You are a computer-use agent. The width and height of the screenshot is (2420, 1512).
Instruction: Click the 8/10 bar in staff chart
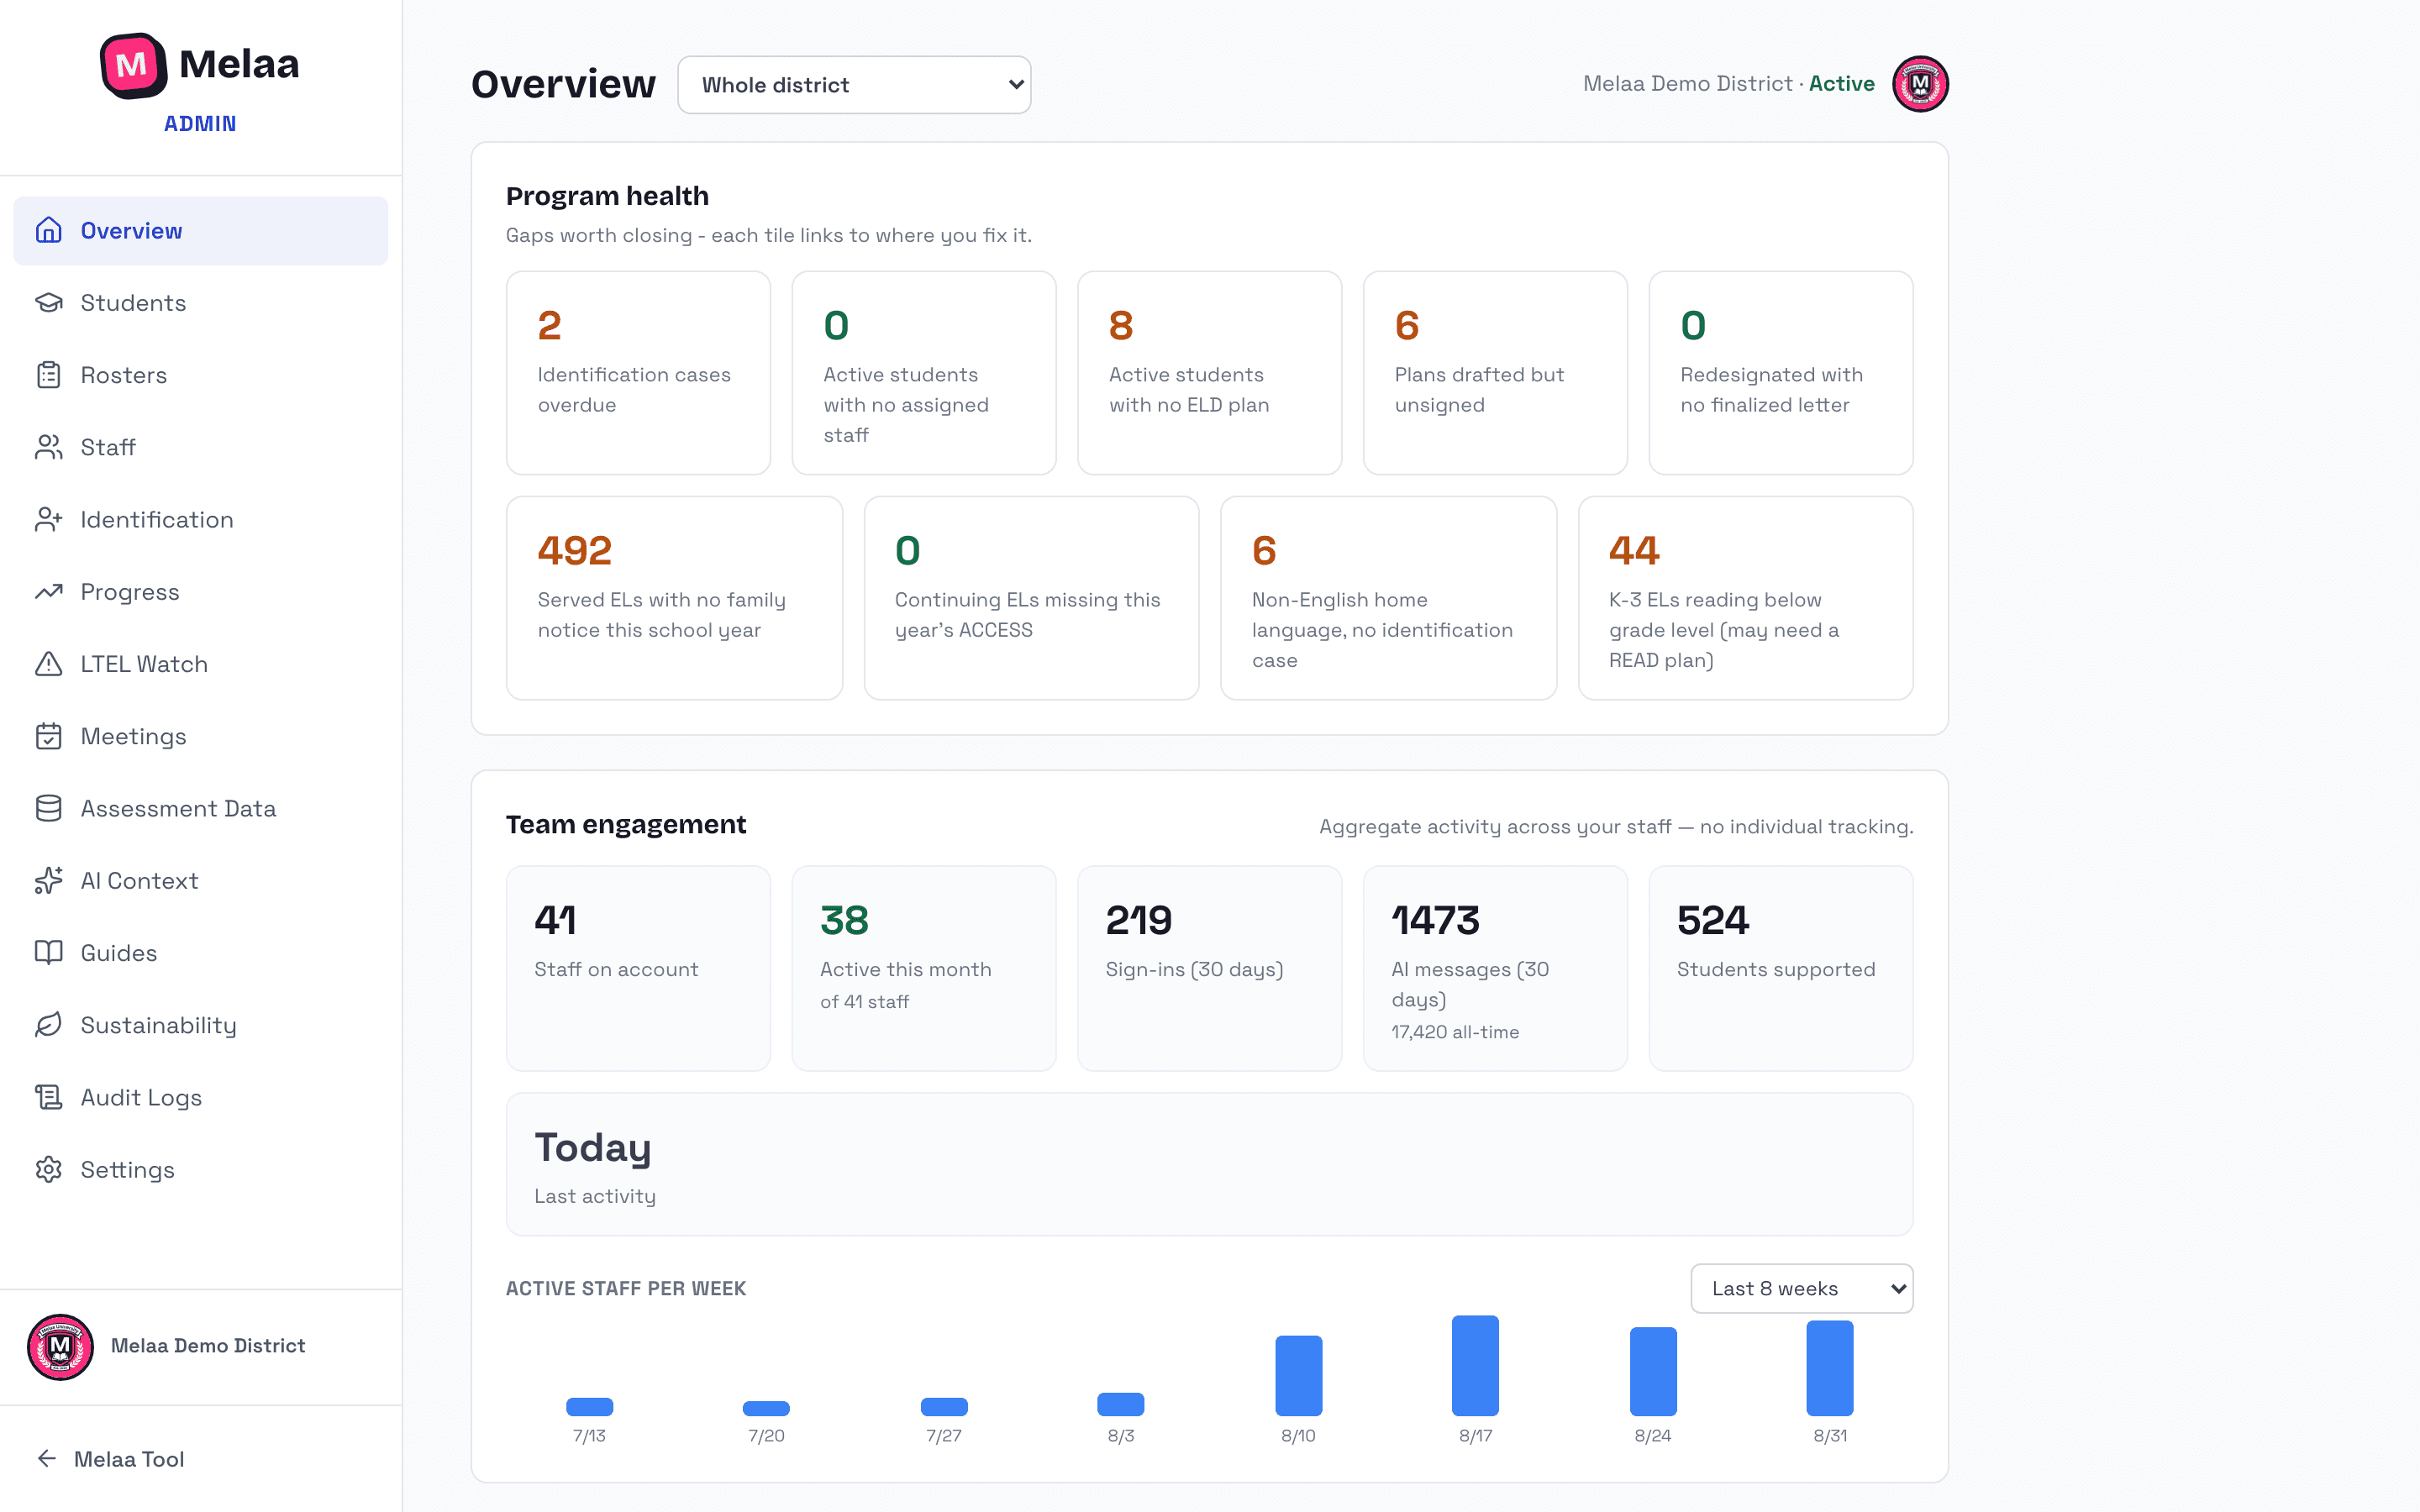click(x=1298, y=1376)
